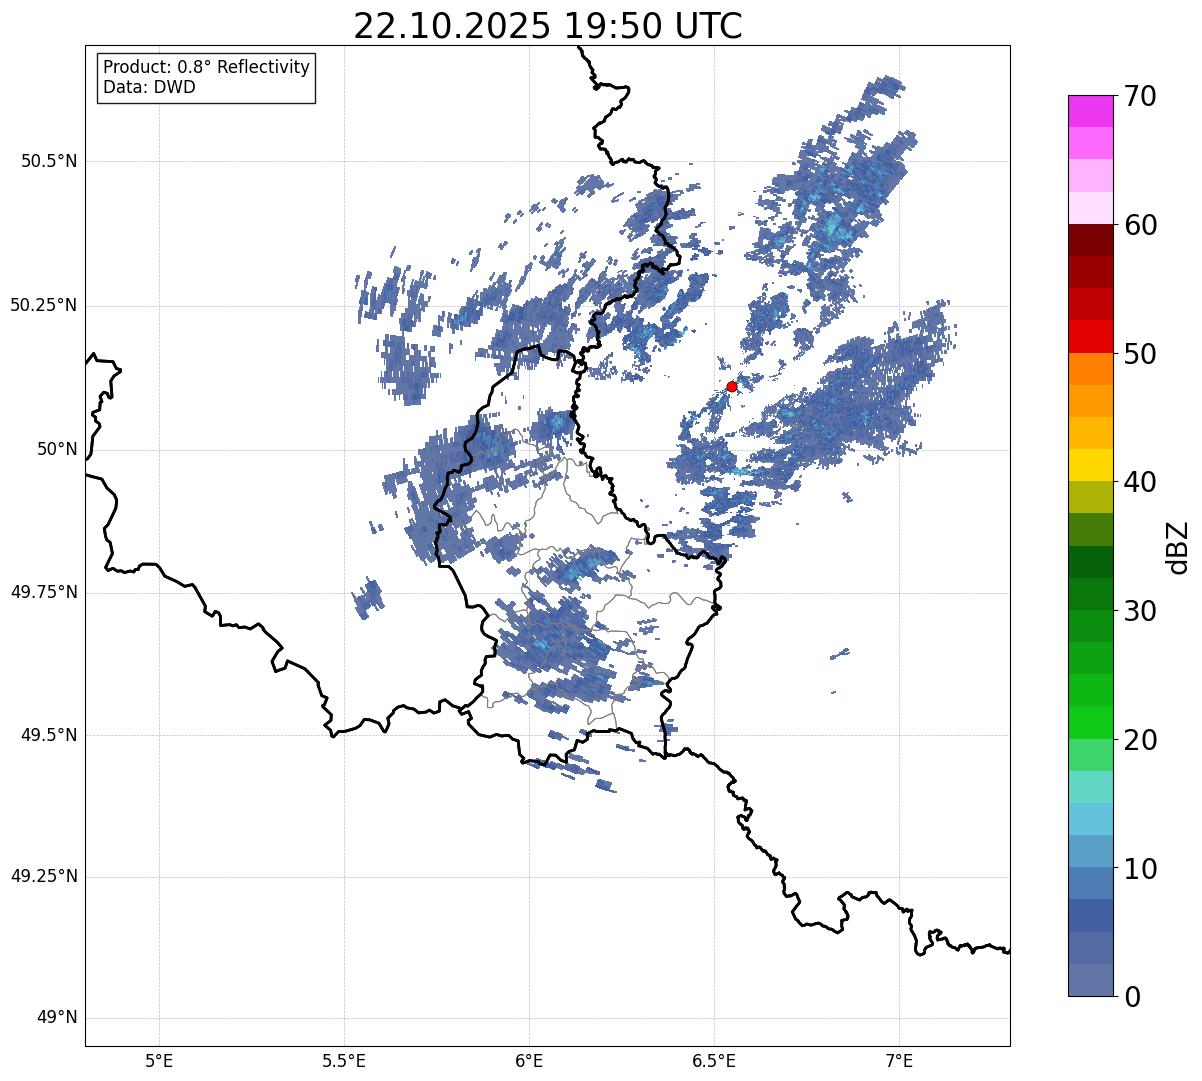1202x1081 pixels.
Task: Click the colorbar tick label 50
Action: click(x=1140, y=354)
